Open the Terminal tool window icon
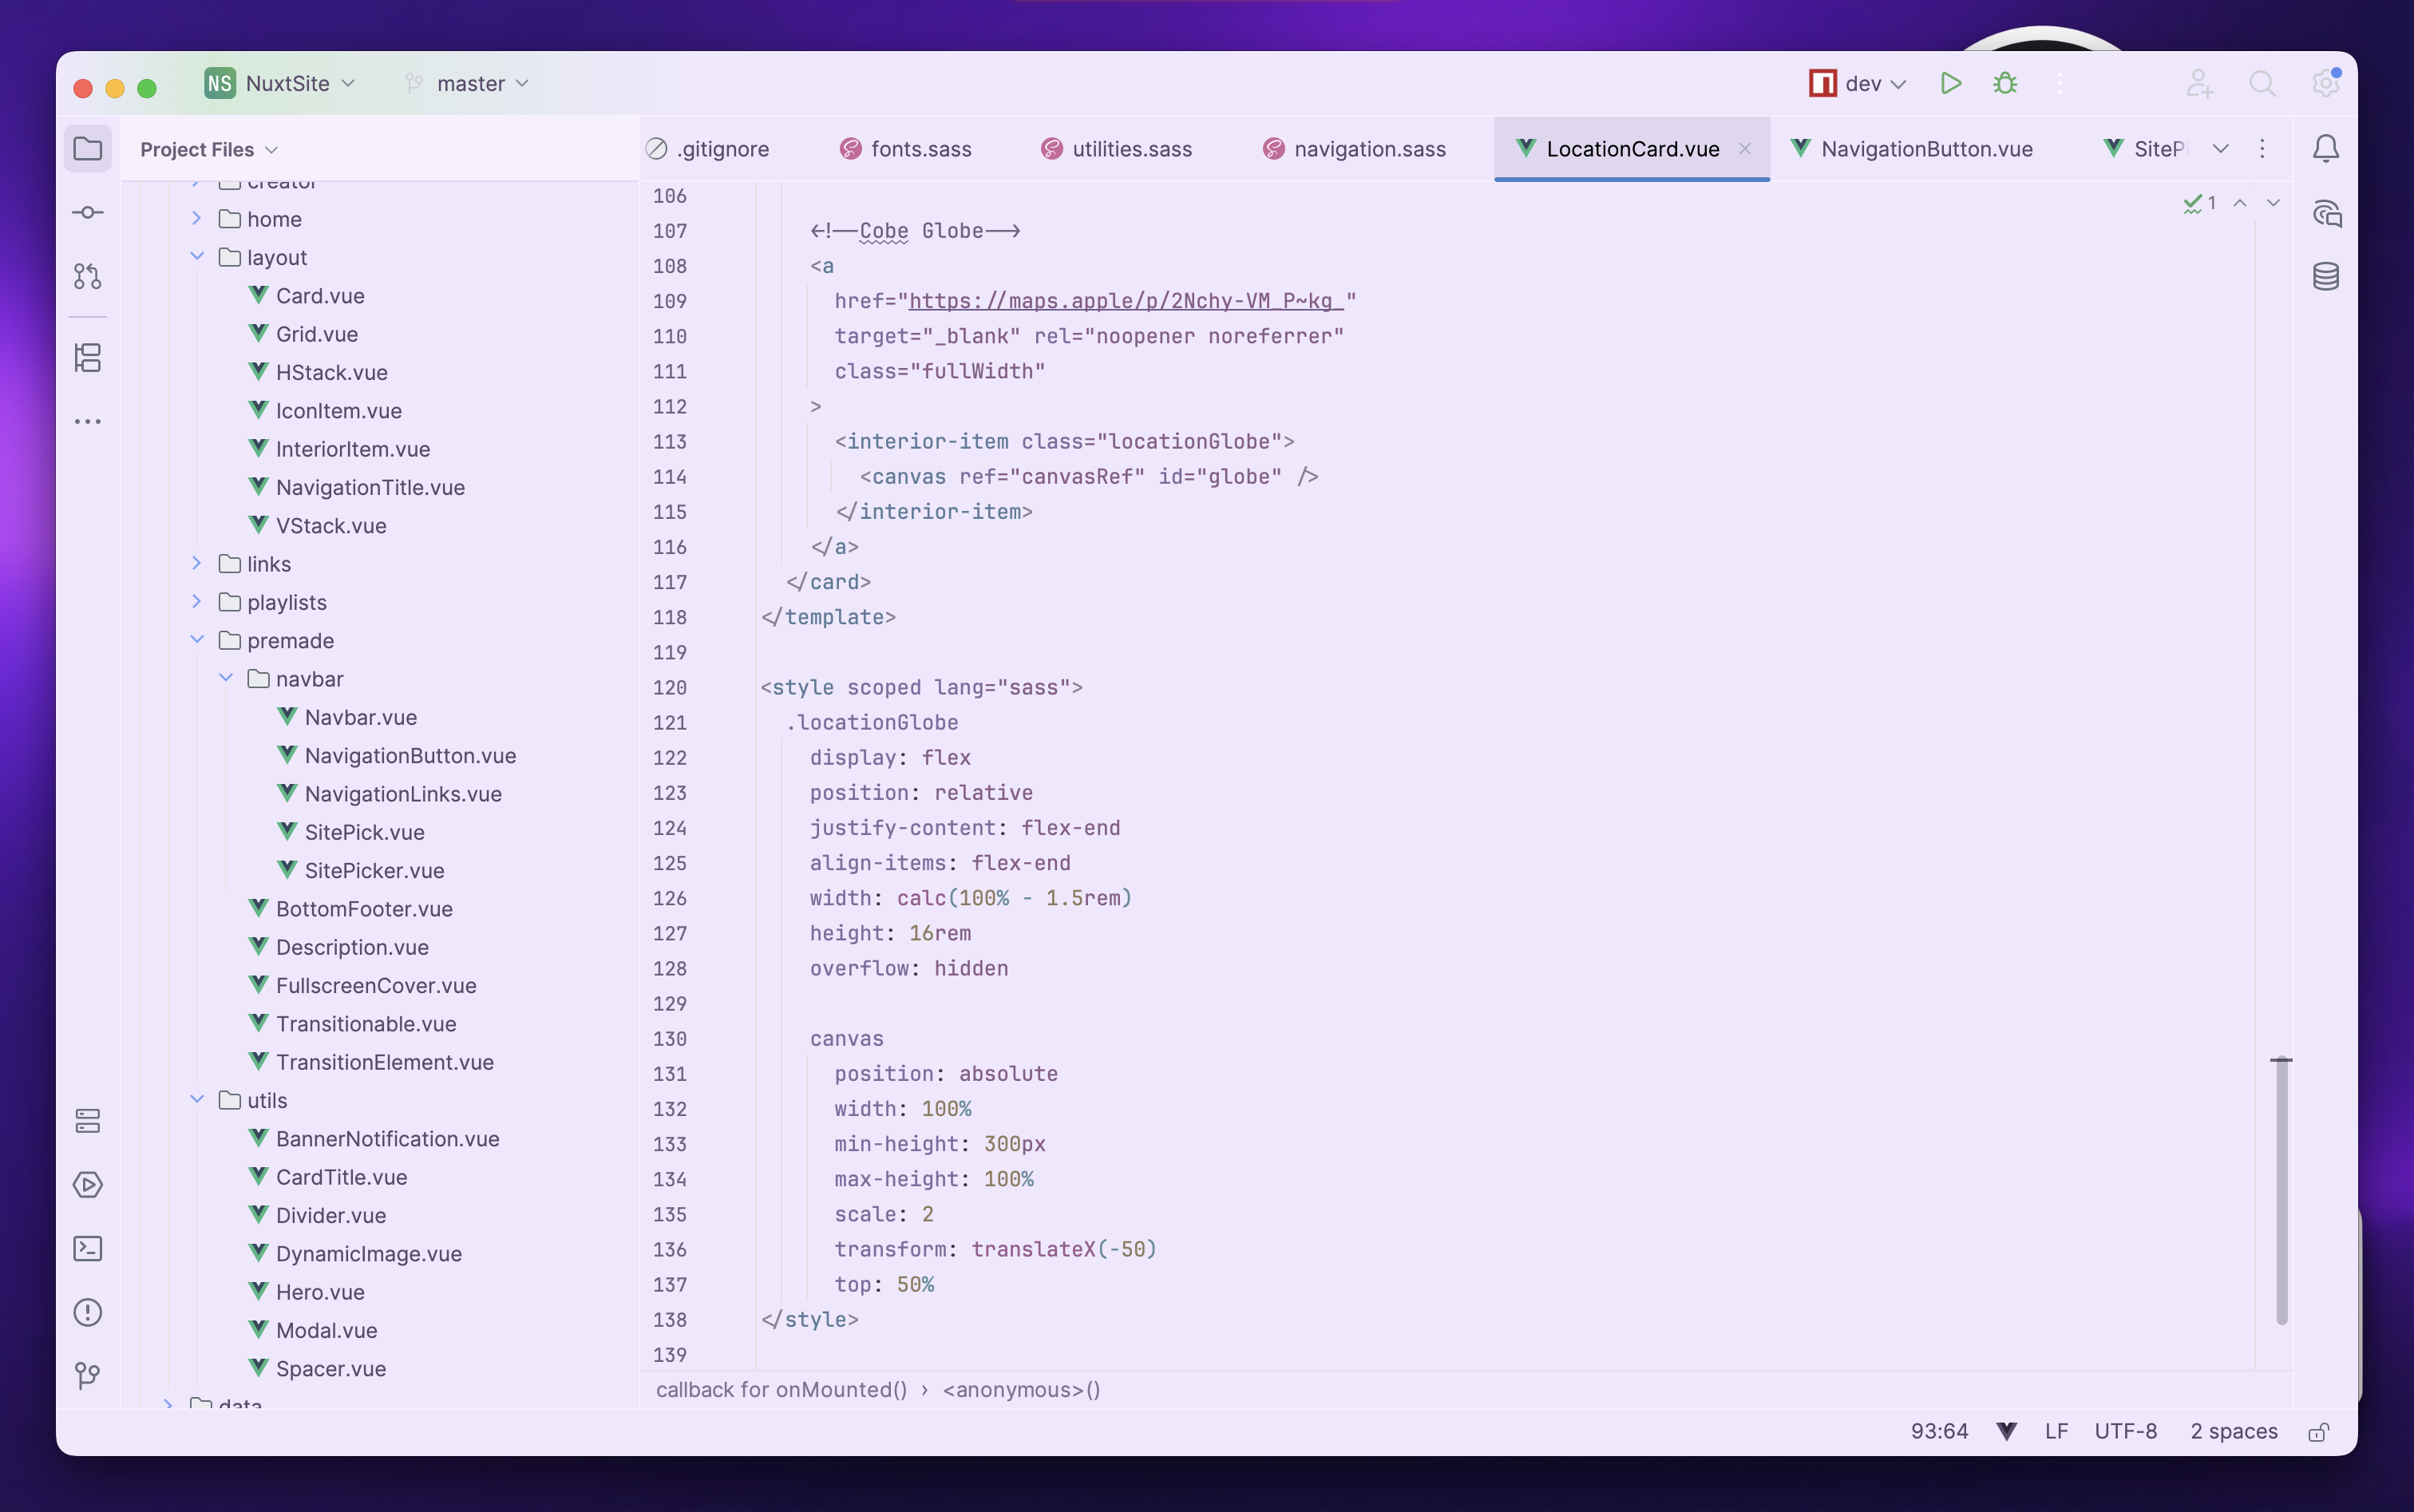The height and width of the screenshot is (1512, 2414). coord(88,1248)
